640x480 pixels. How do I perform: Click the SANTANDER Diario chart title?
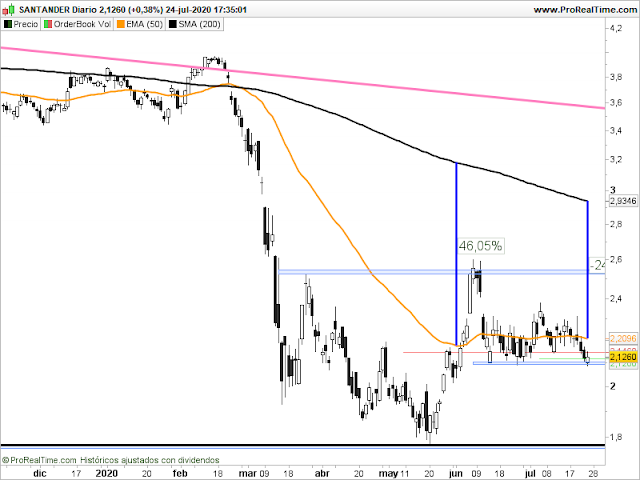pos(58,9)
